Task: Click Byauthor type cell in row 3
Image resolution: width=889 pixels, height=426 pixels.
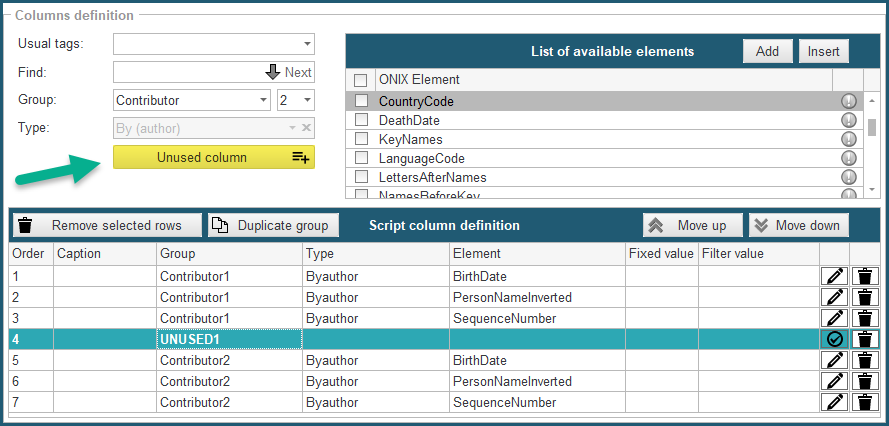Action: [x=376, y=318]
